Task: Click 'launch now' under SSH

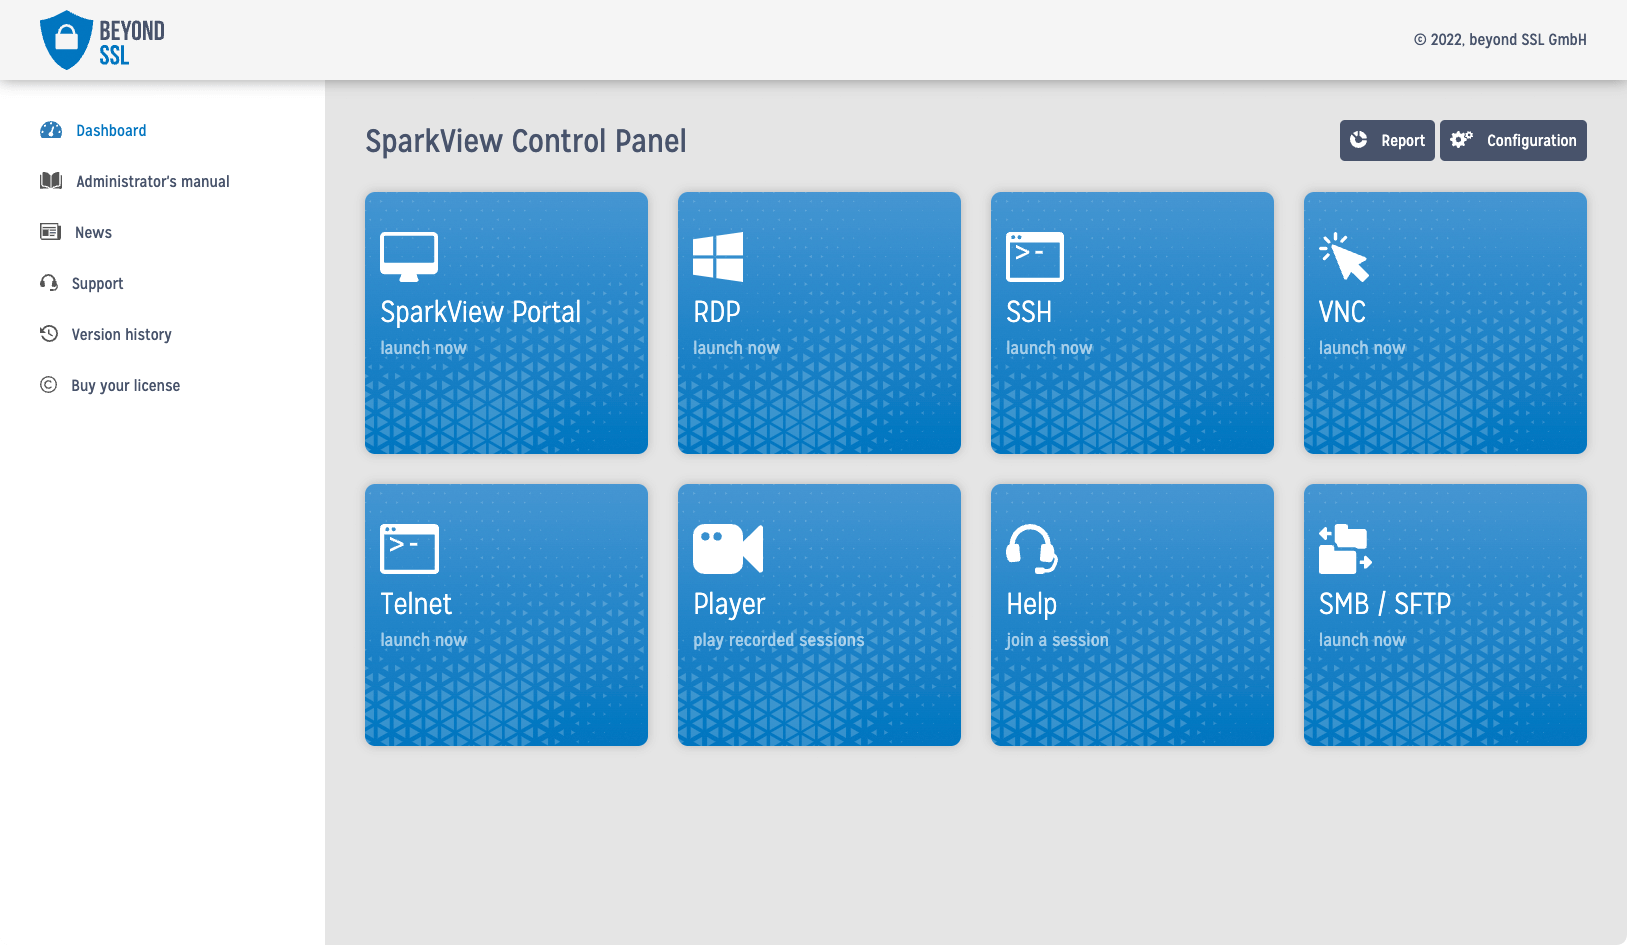Action: click(1049, 348)
